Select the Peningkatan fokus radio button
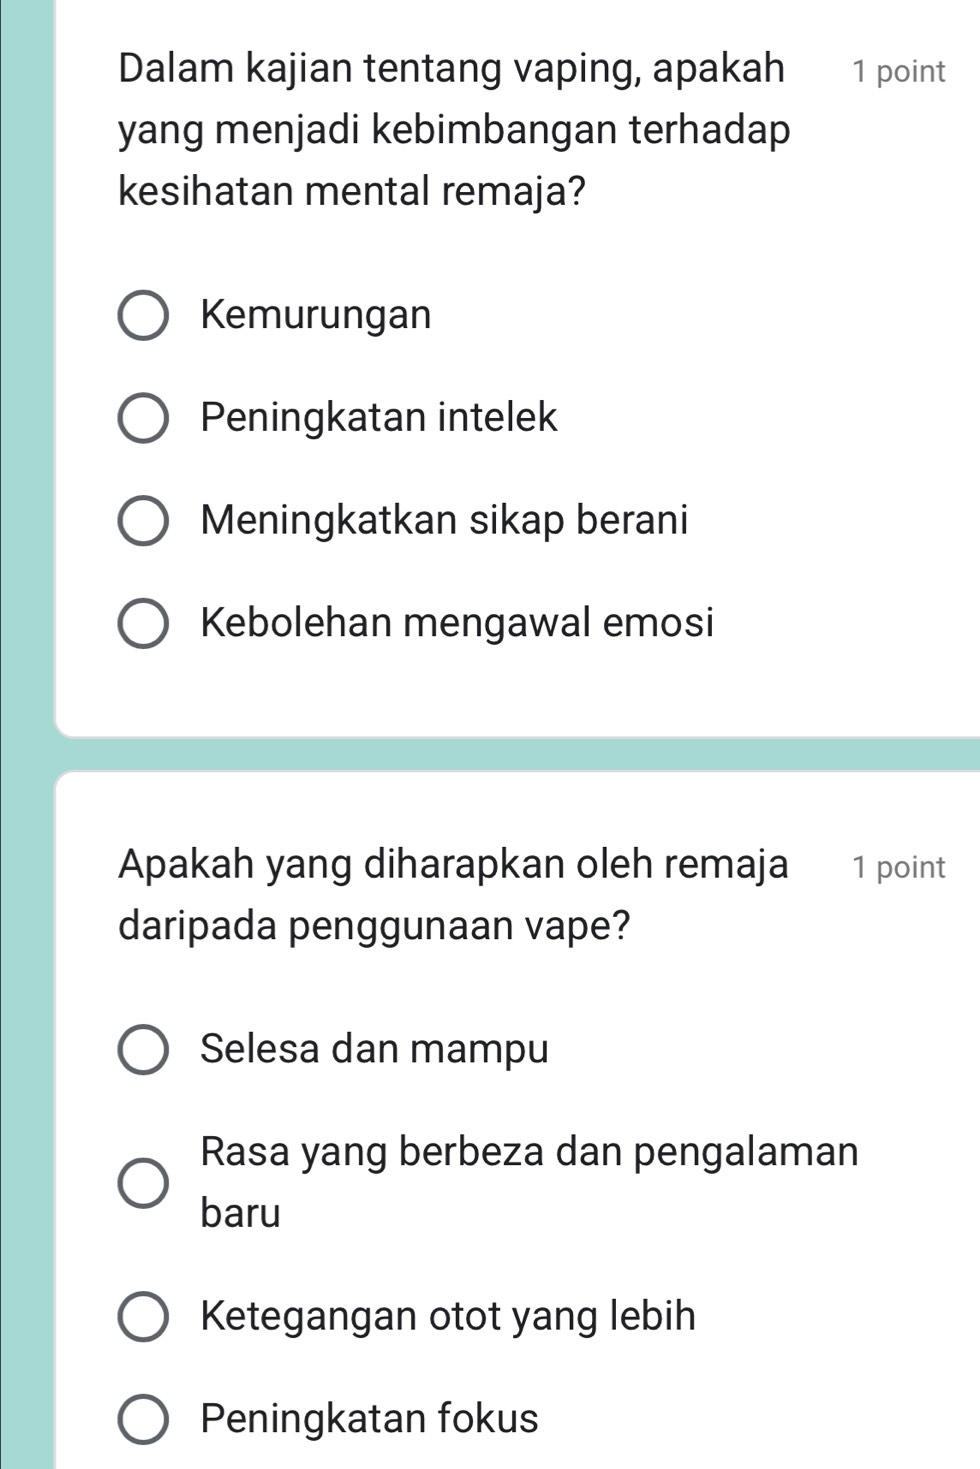 pos(144,1419)
